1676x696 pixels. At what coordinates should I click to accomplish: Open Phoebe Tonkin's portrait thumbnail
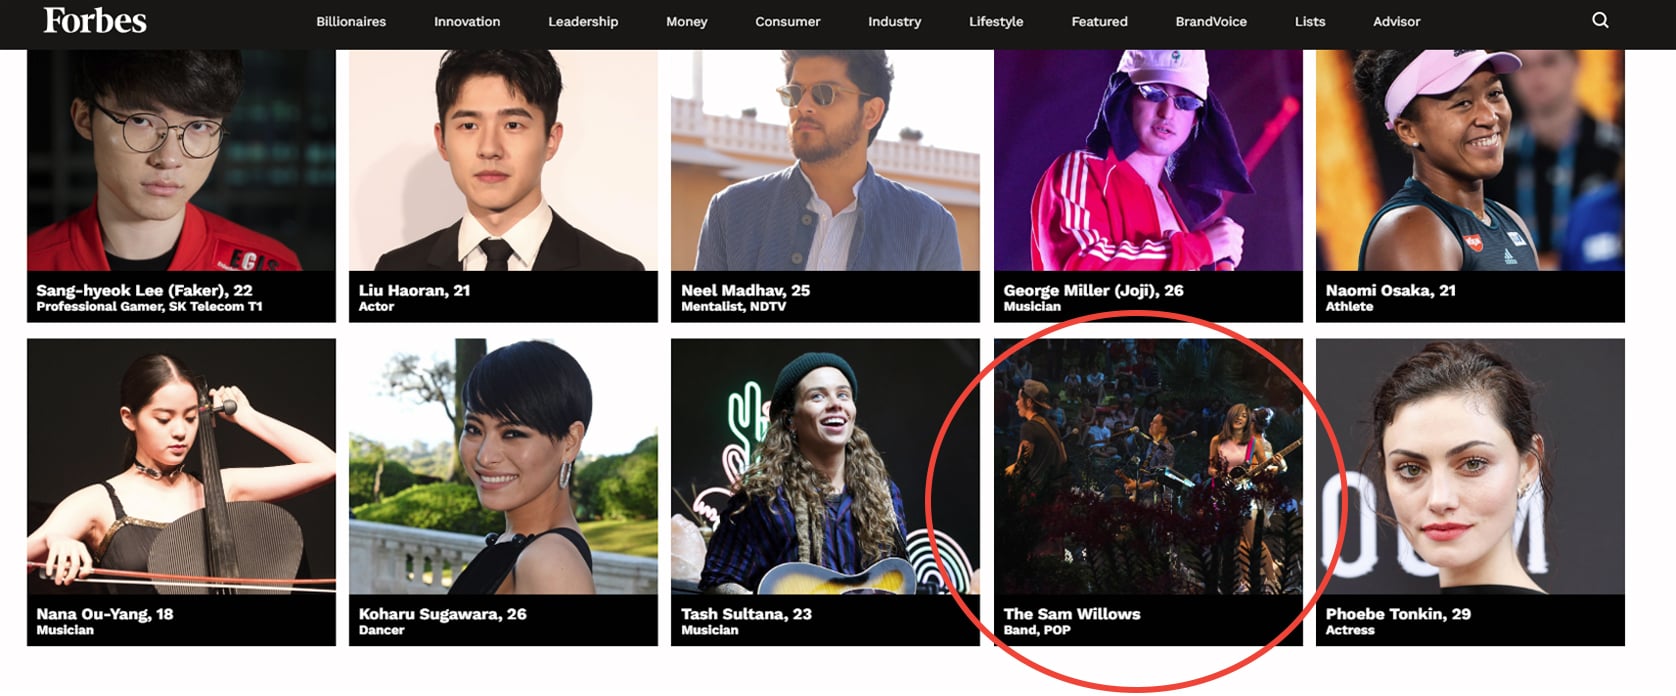1470,466
